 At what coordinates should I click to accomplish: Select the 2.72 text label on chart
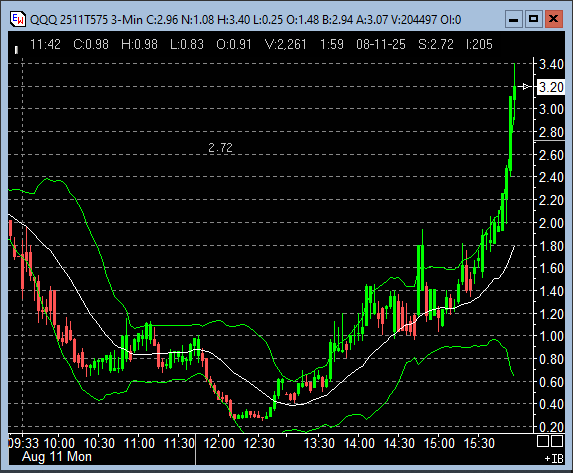pos(220,148)
